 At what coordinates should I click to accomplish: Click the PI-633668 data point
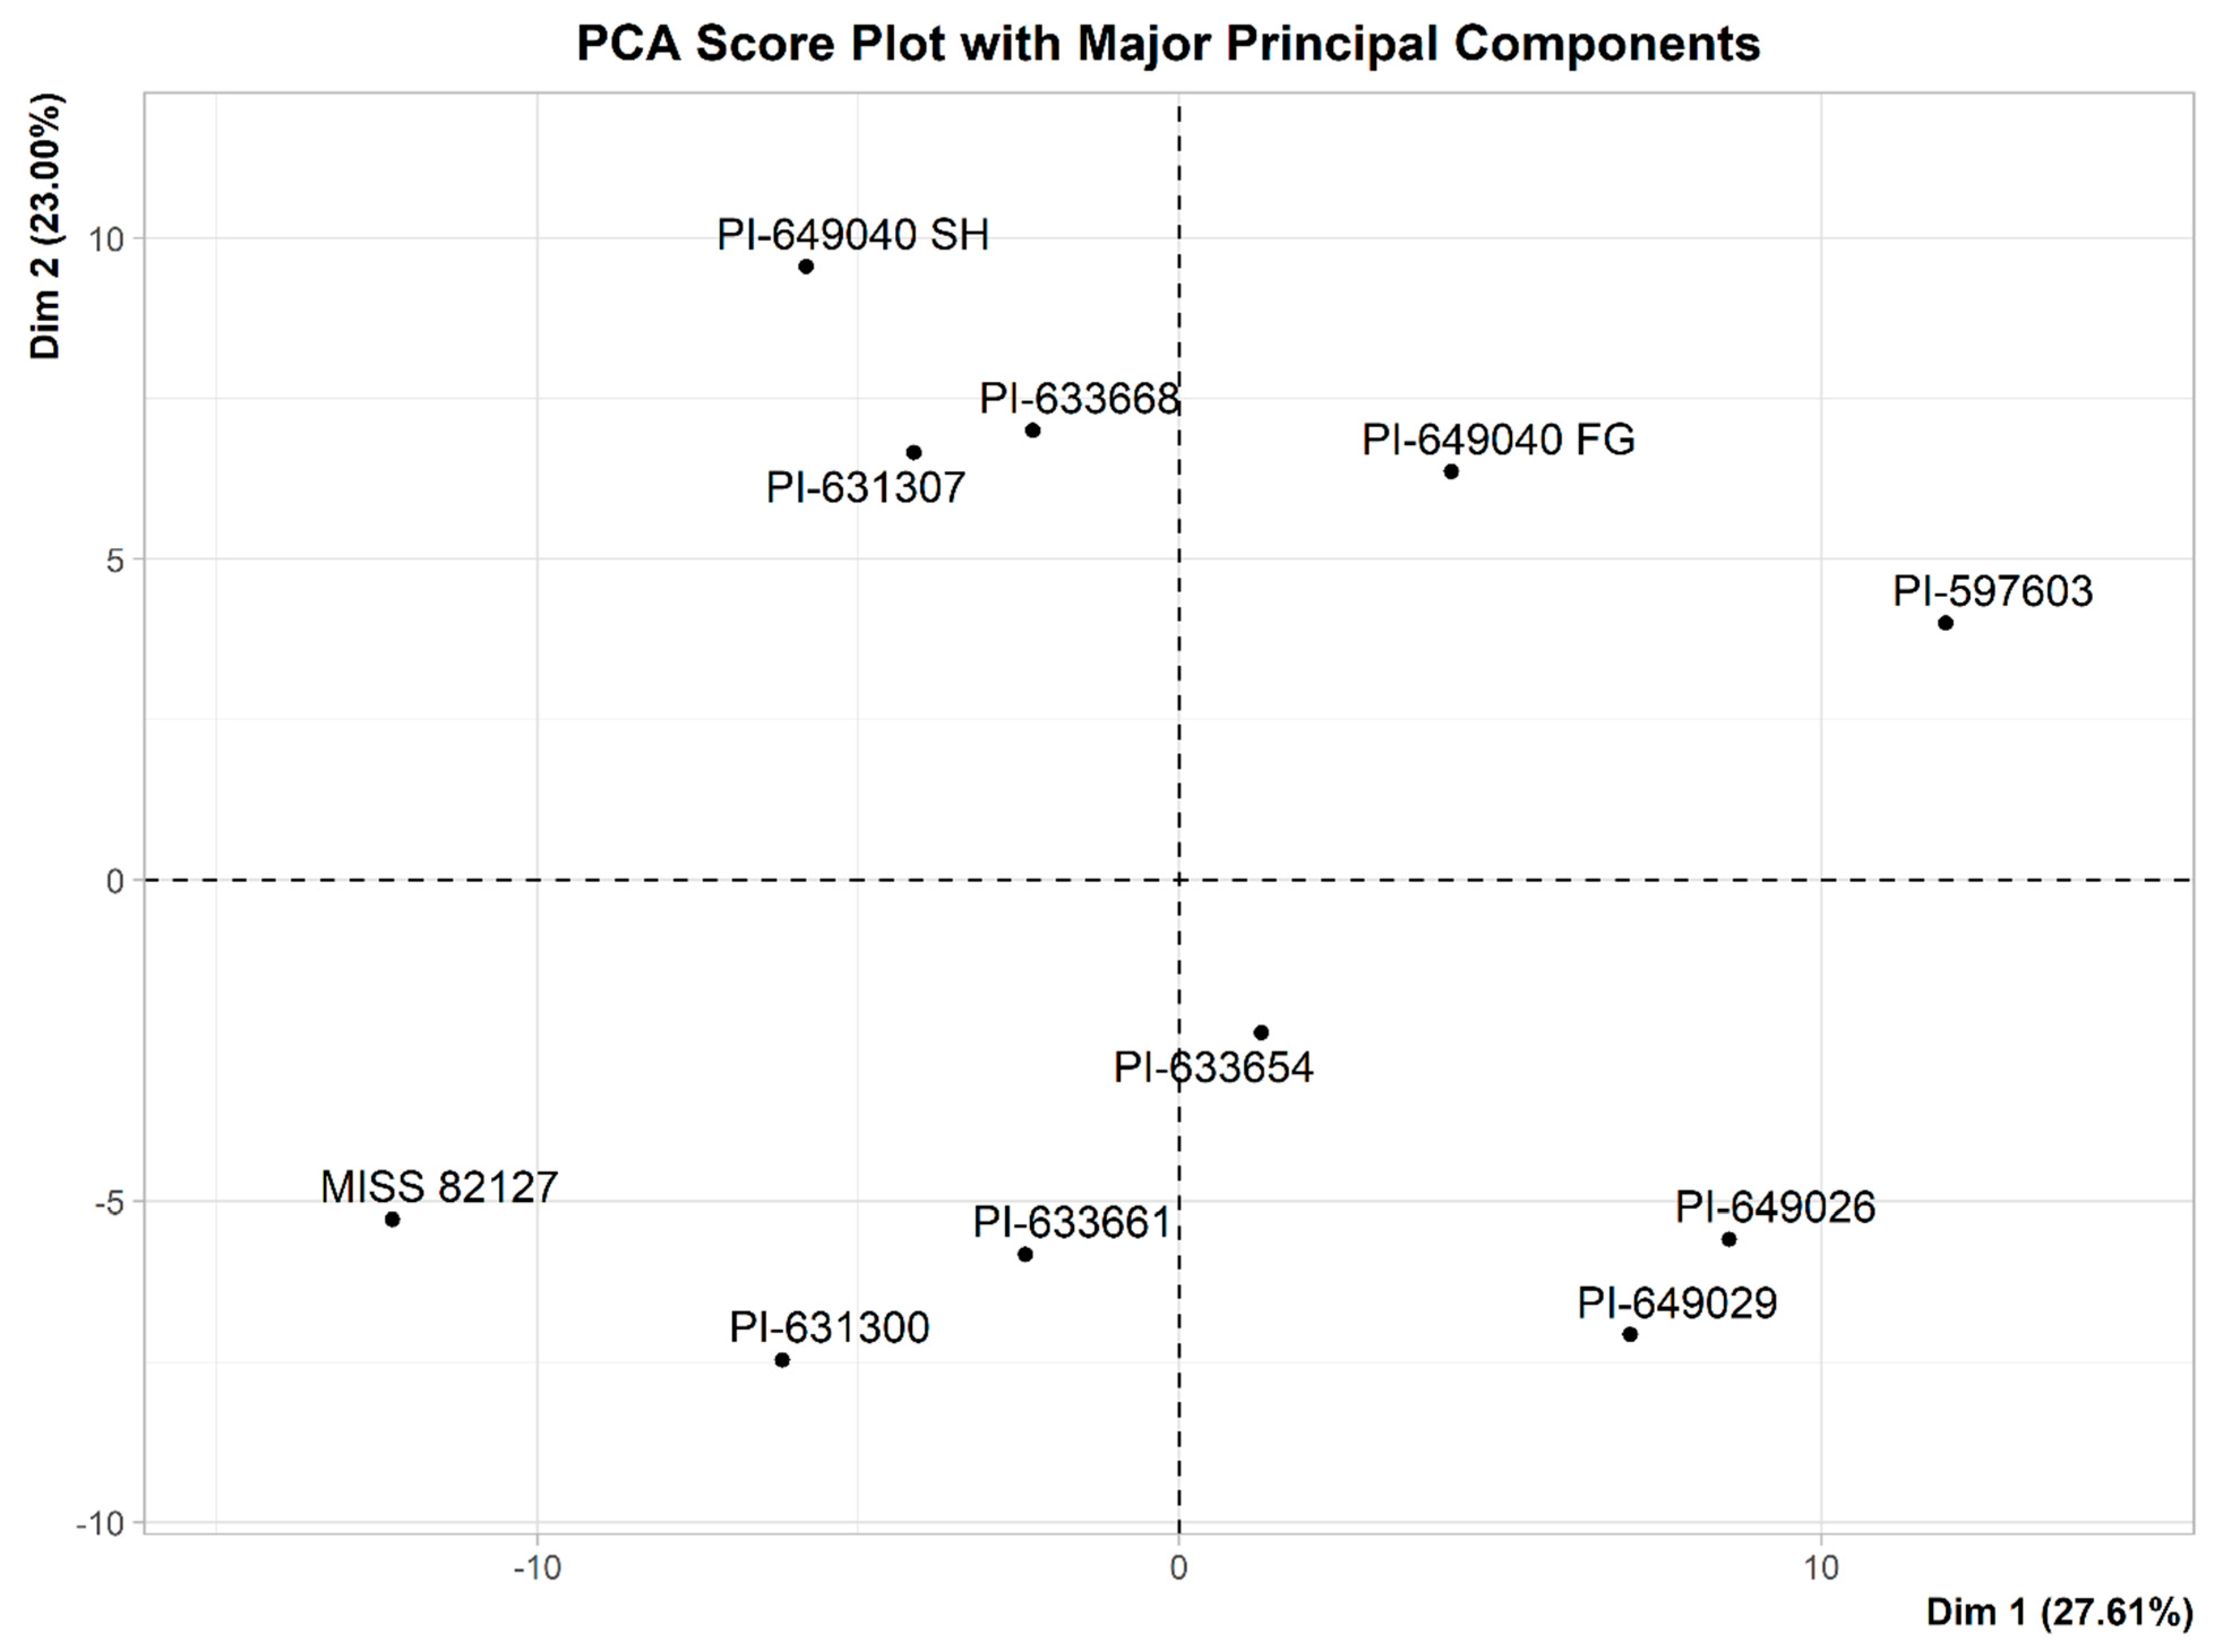tap(1033, 430)
